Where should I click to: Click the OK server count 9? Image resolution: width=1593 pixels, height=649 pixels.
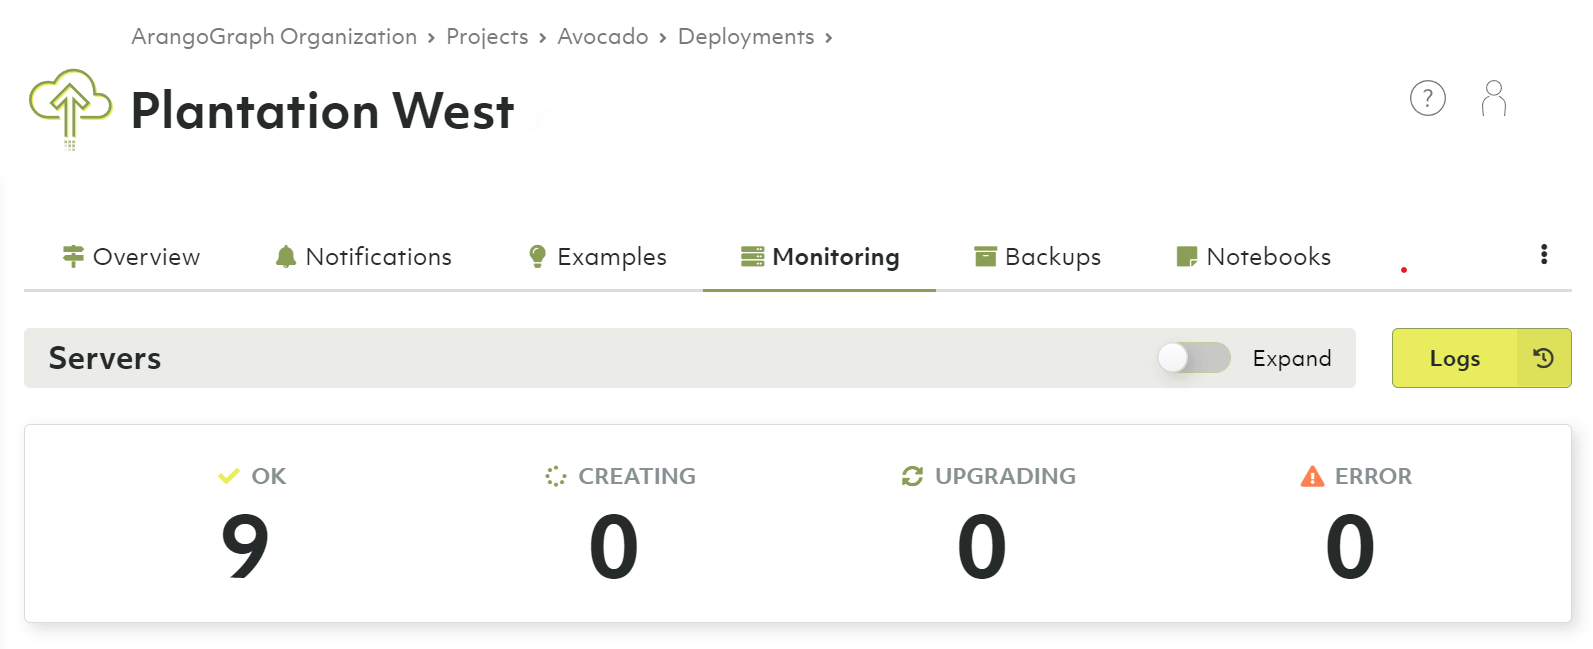(245, 546)
